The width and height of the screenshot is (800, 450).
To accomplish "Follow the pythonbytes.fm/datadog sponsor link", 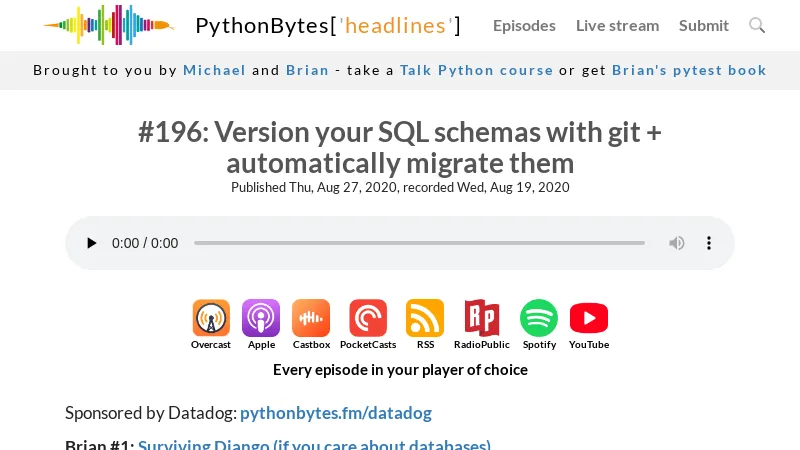I will tap(336, 412).
